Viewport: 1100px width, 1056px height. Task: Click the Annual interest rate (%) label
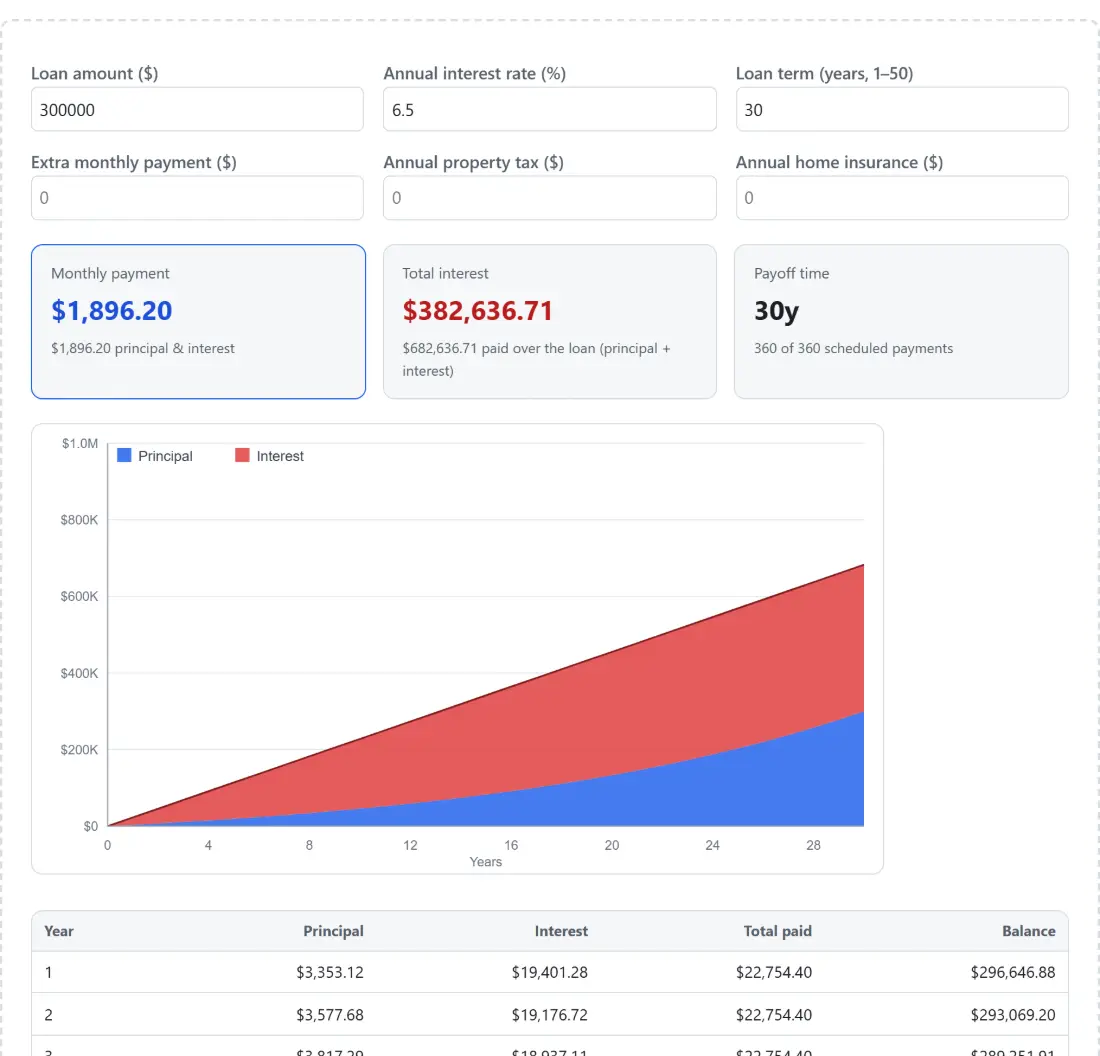(x=474, y=74)
